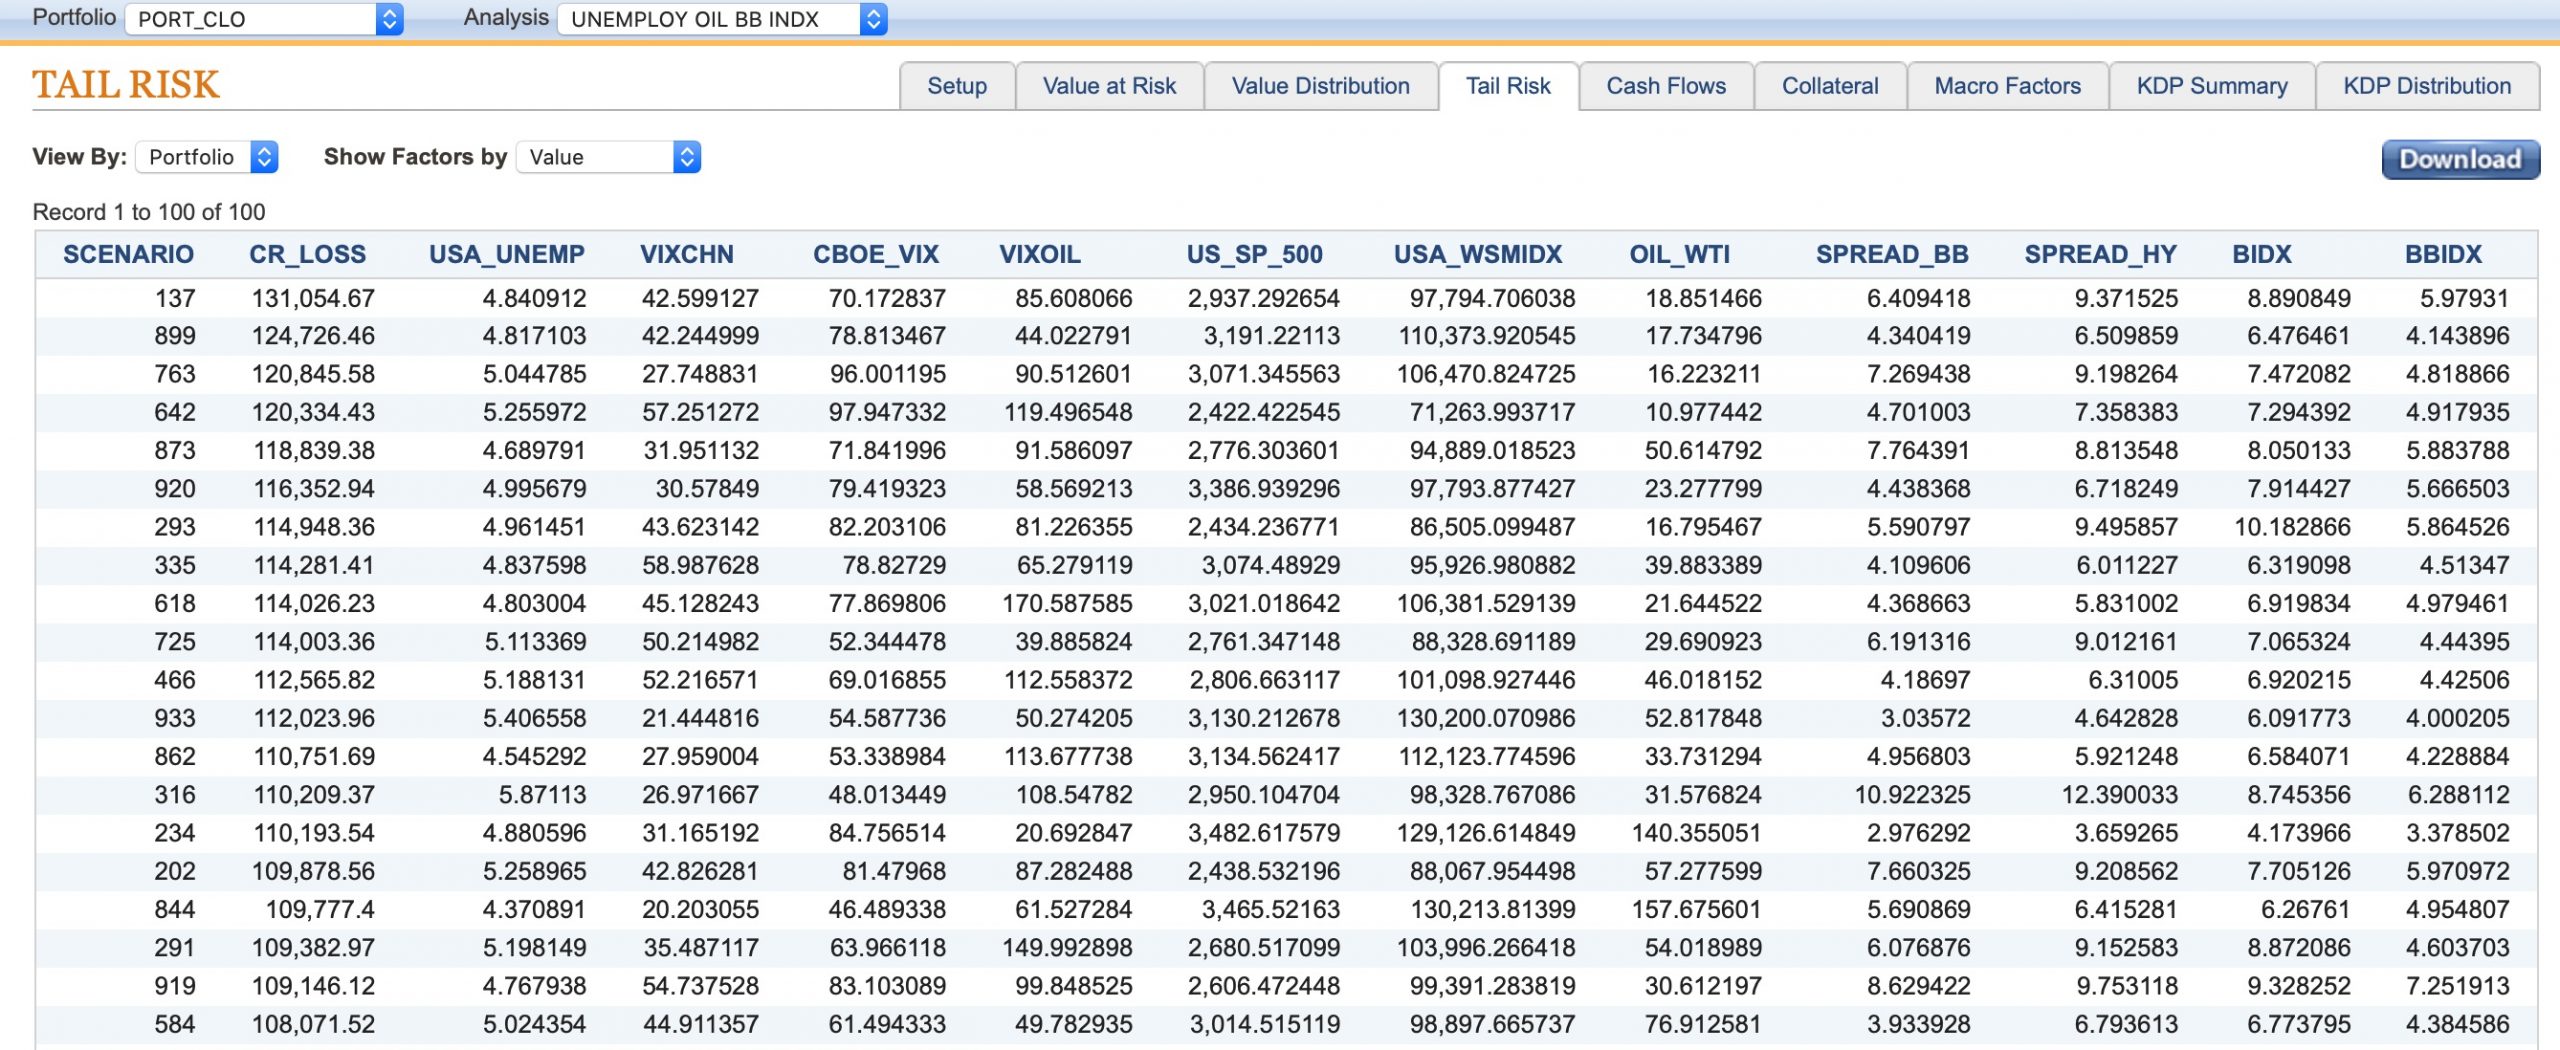Click the SPREAD_HY column header

pos(2101,254)
